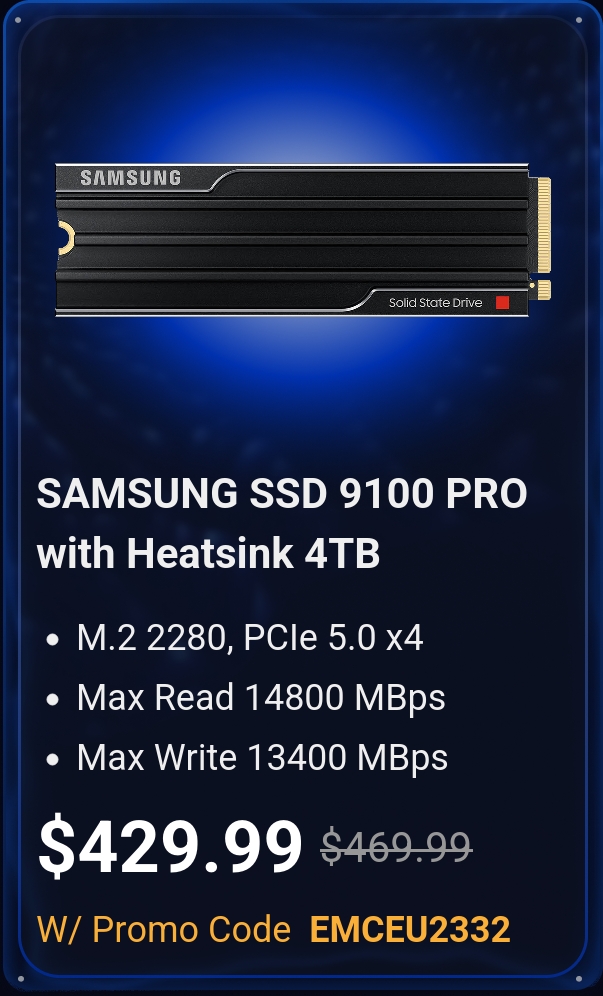Click the crossed-out $469.99 original price

(x=396, y=847)
